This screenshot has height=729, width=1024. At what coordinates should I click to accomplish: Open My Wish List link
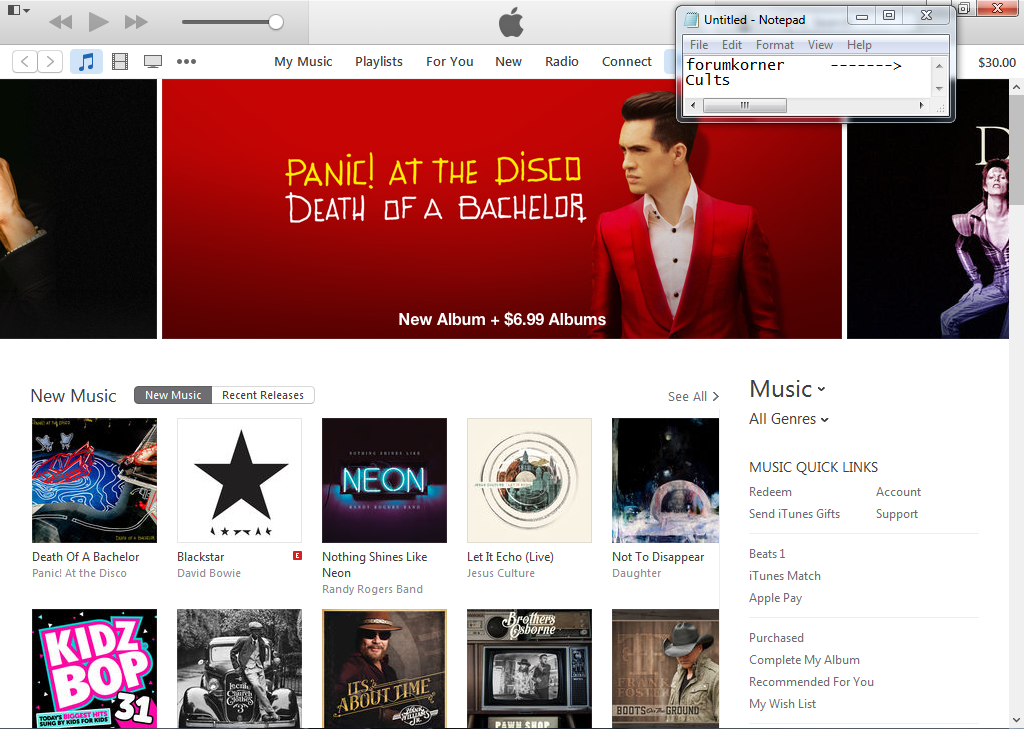(x=782, y=704)
